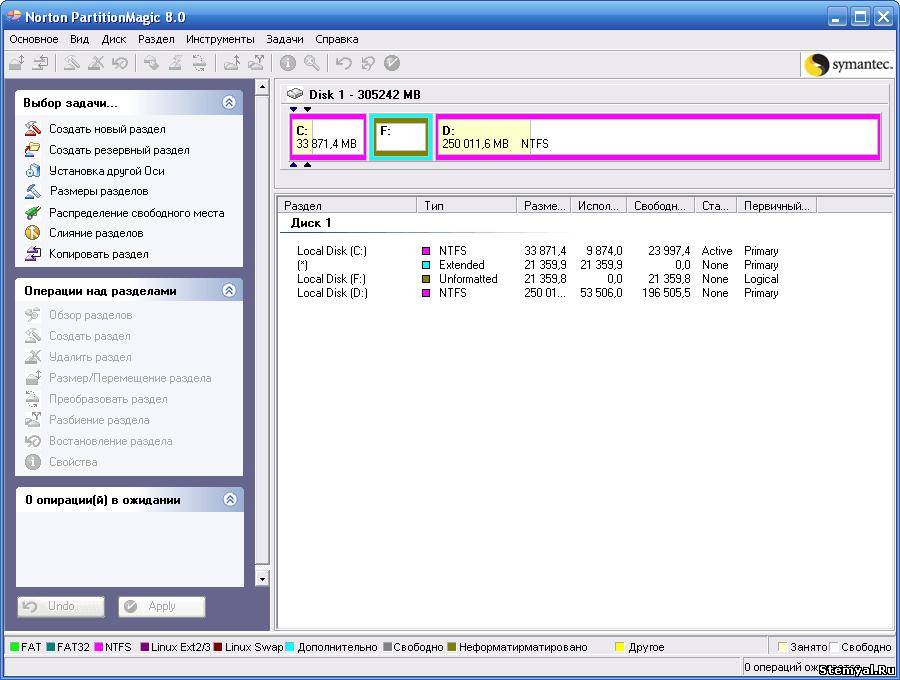Click the Disk 1 hard drive icon
Viewport: 900px width, 680px height.
(x=294, y=94)
